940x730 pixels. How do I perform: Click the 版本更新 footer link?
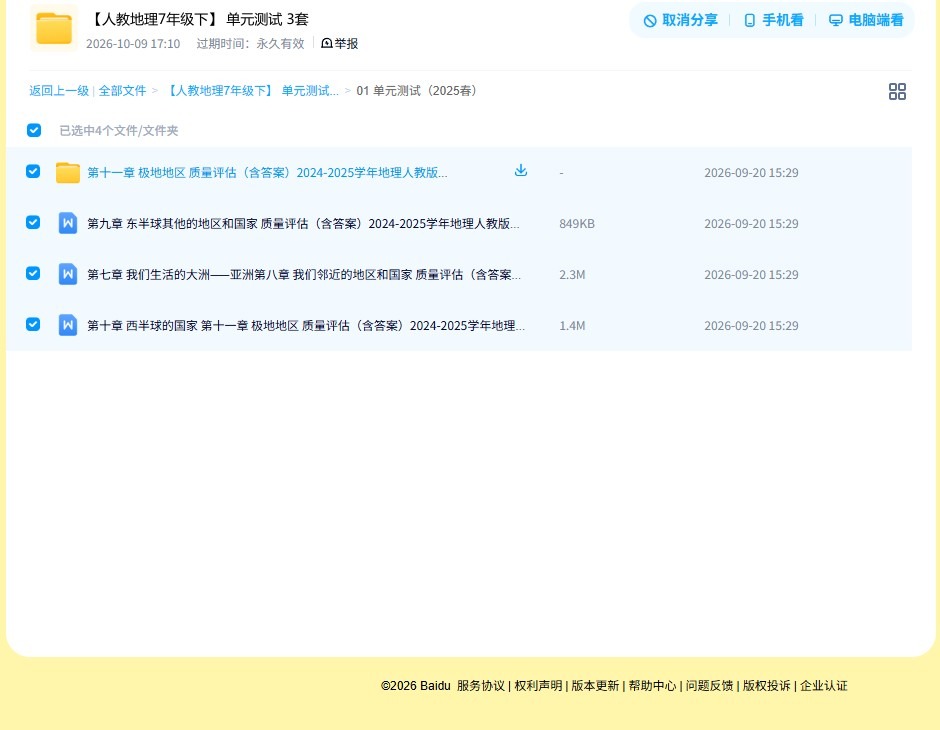[x=595, y=686]
